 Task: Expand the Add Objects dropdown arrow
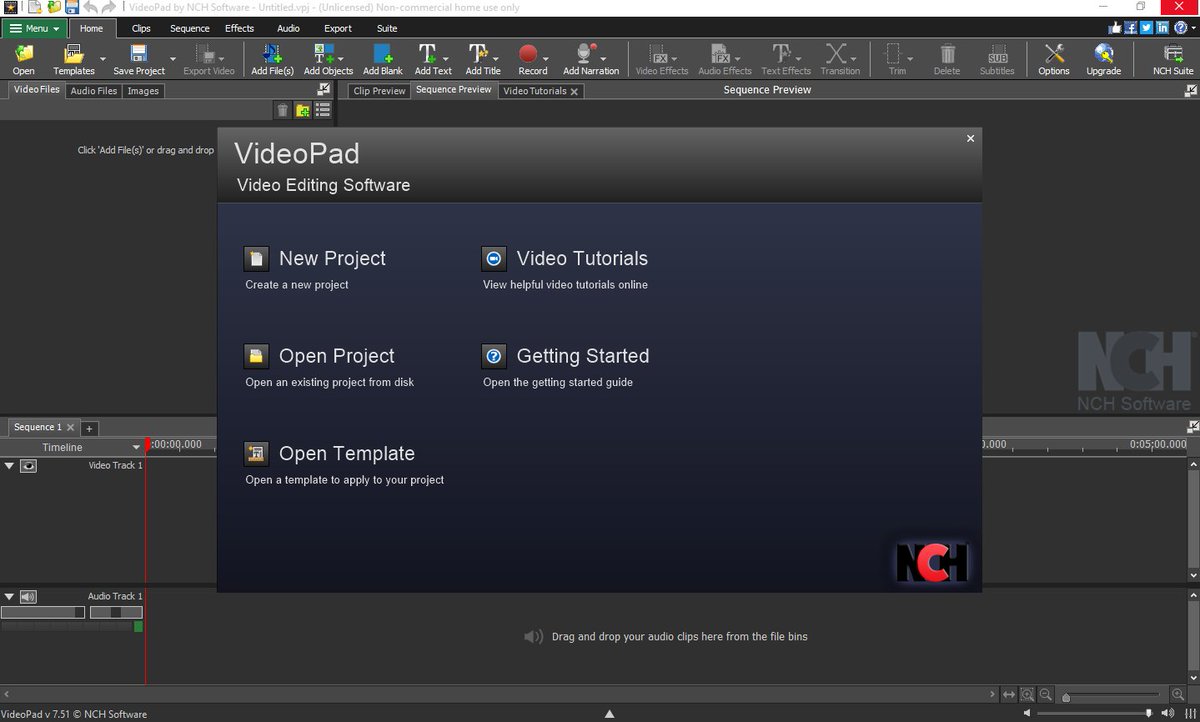click(x=340, y=59)
